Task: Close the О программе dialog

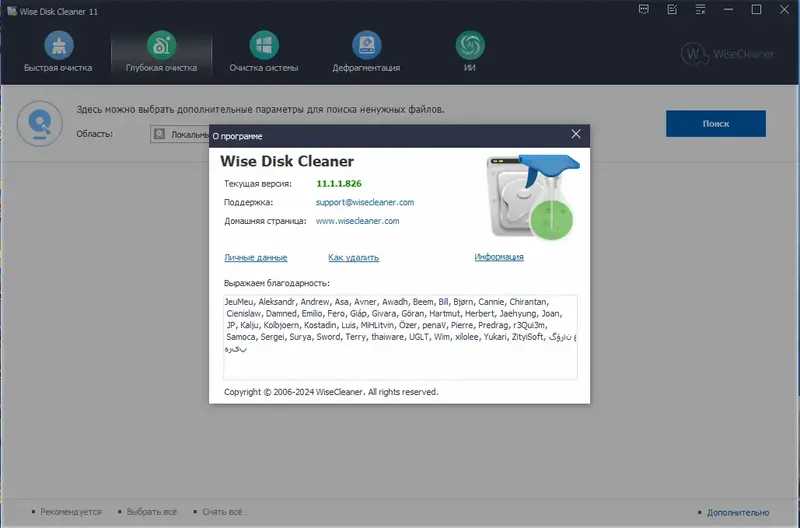Action: [x=576, y=134]
